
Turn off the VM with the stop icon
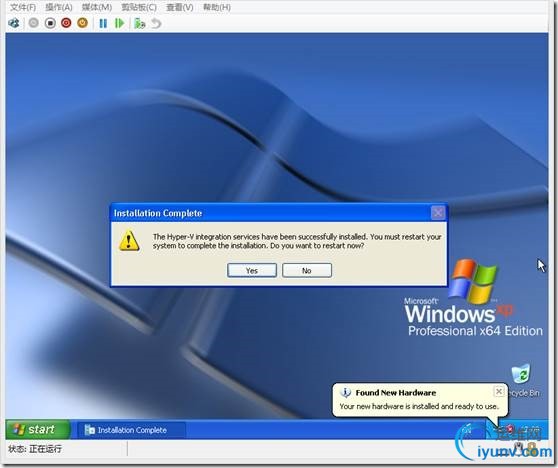(50, 23)
